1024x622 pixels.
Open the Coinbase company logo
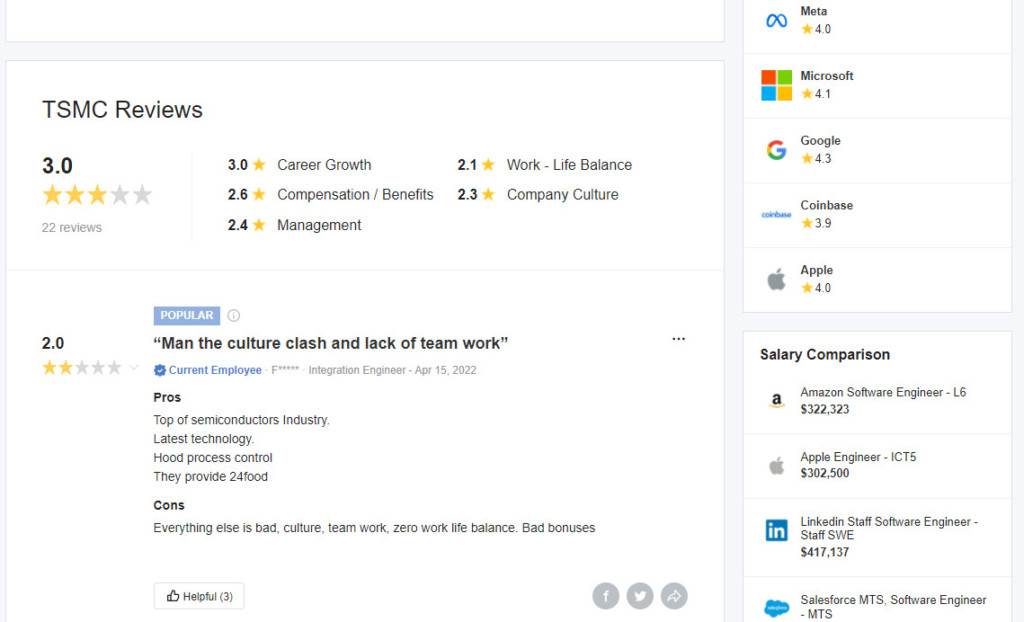click(776, 214)
